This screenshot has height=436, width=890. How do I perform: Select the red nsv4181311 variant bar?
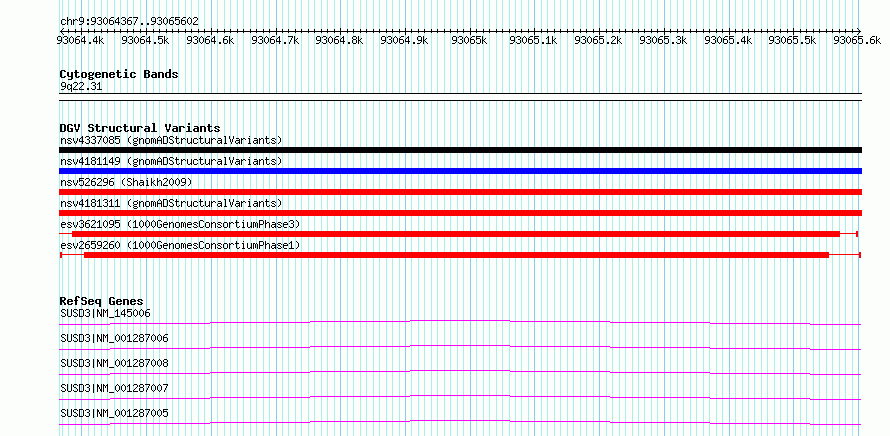tap(460, 213)
